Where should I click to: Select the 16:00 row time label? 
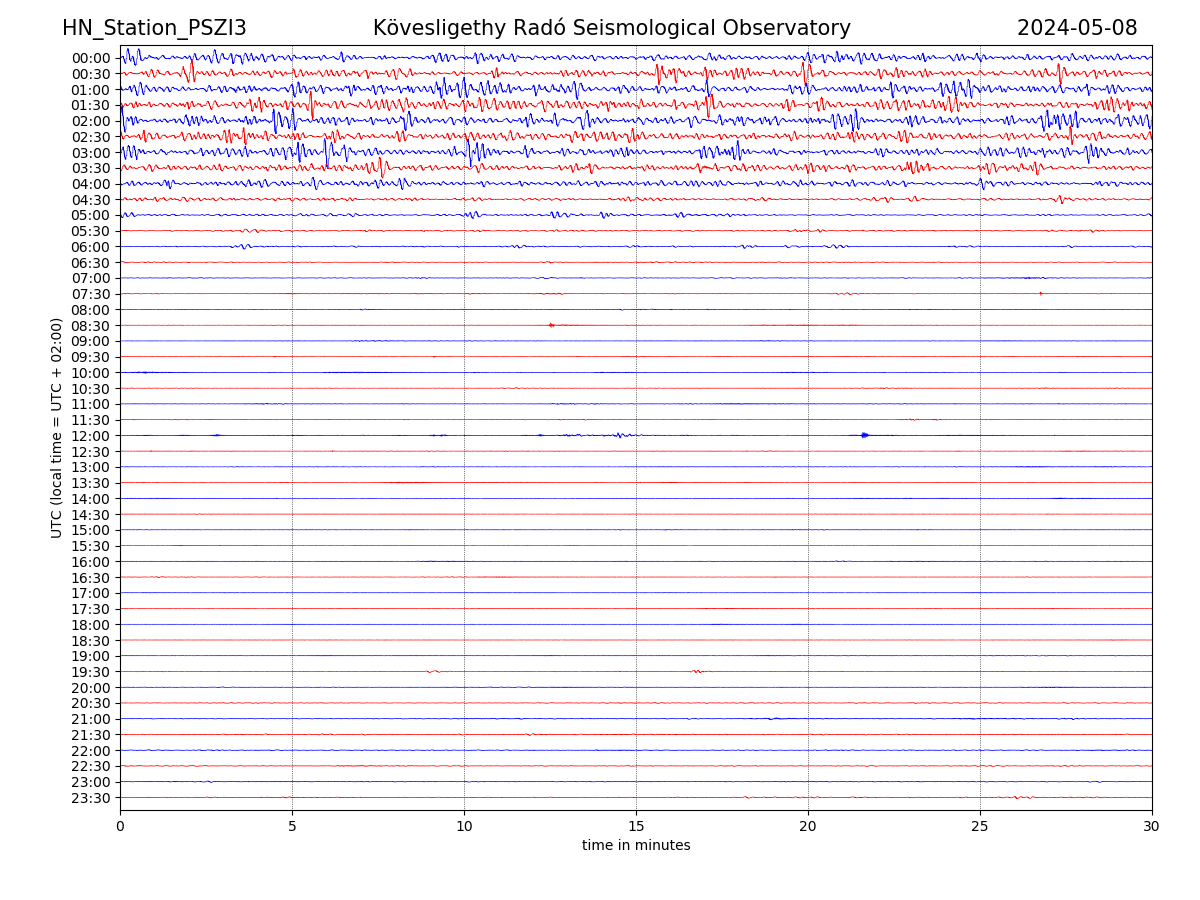[91, 562]
